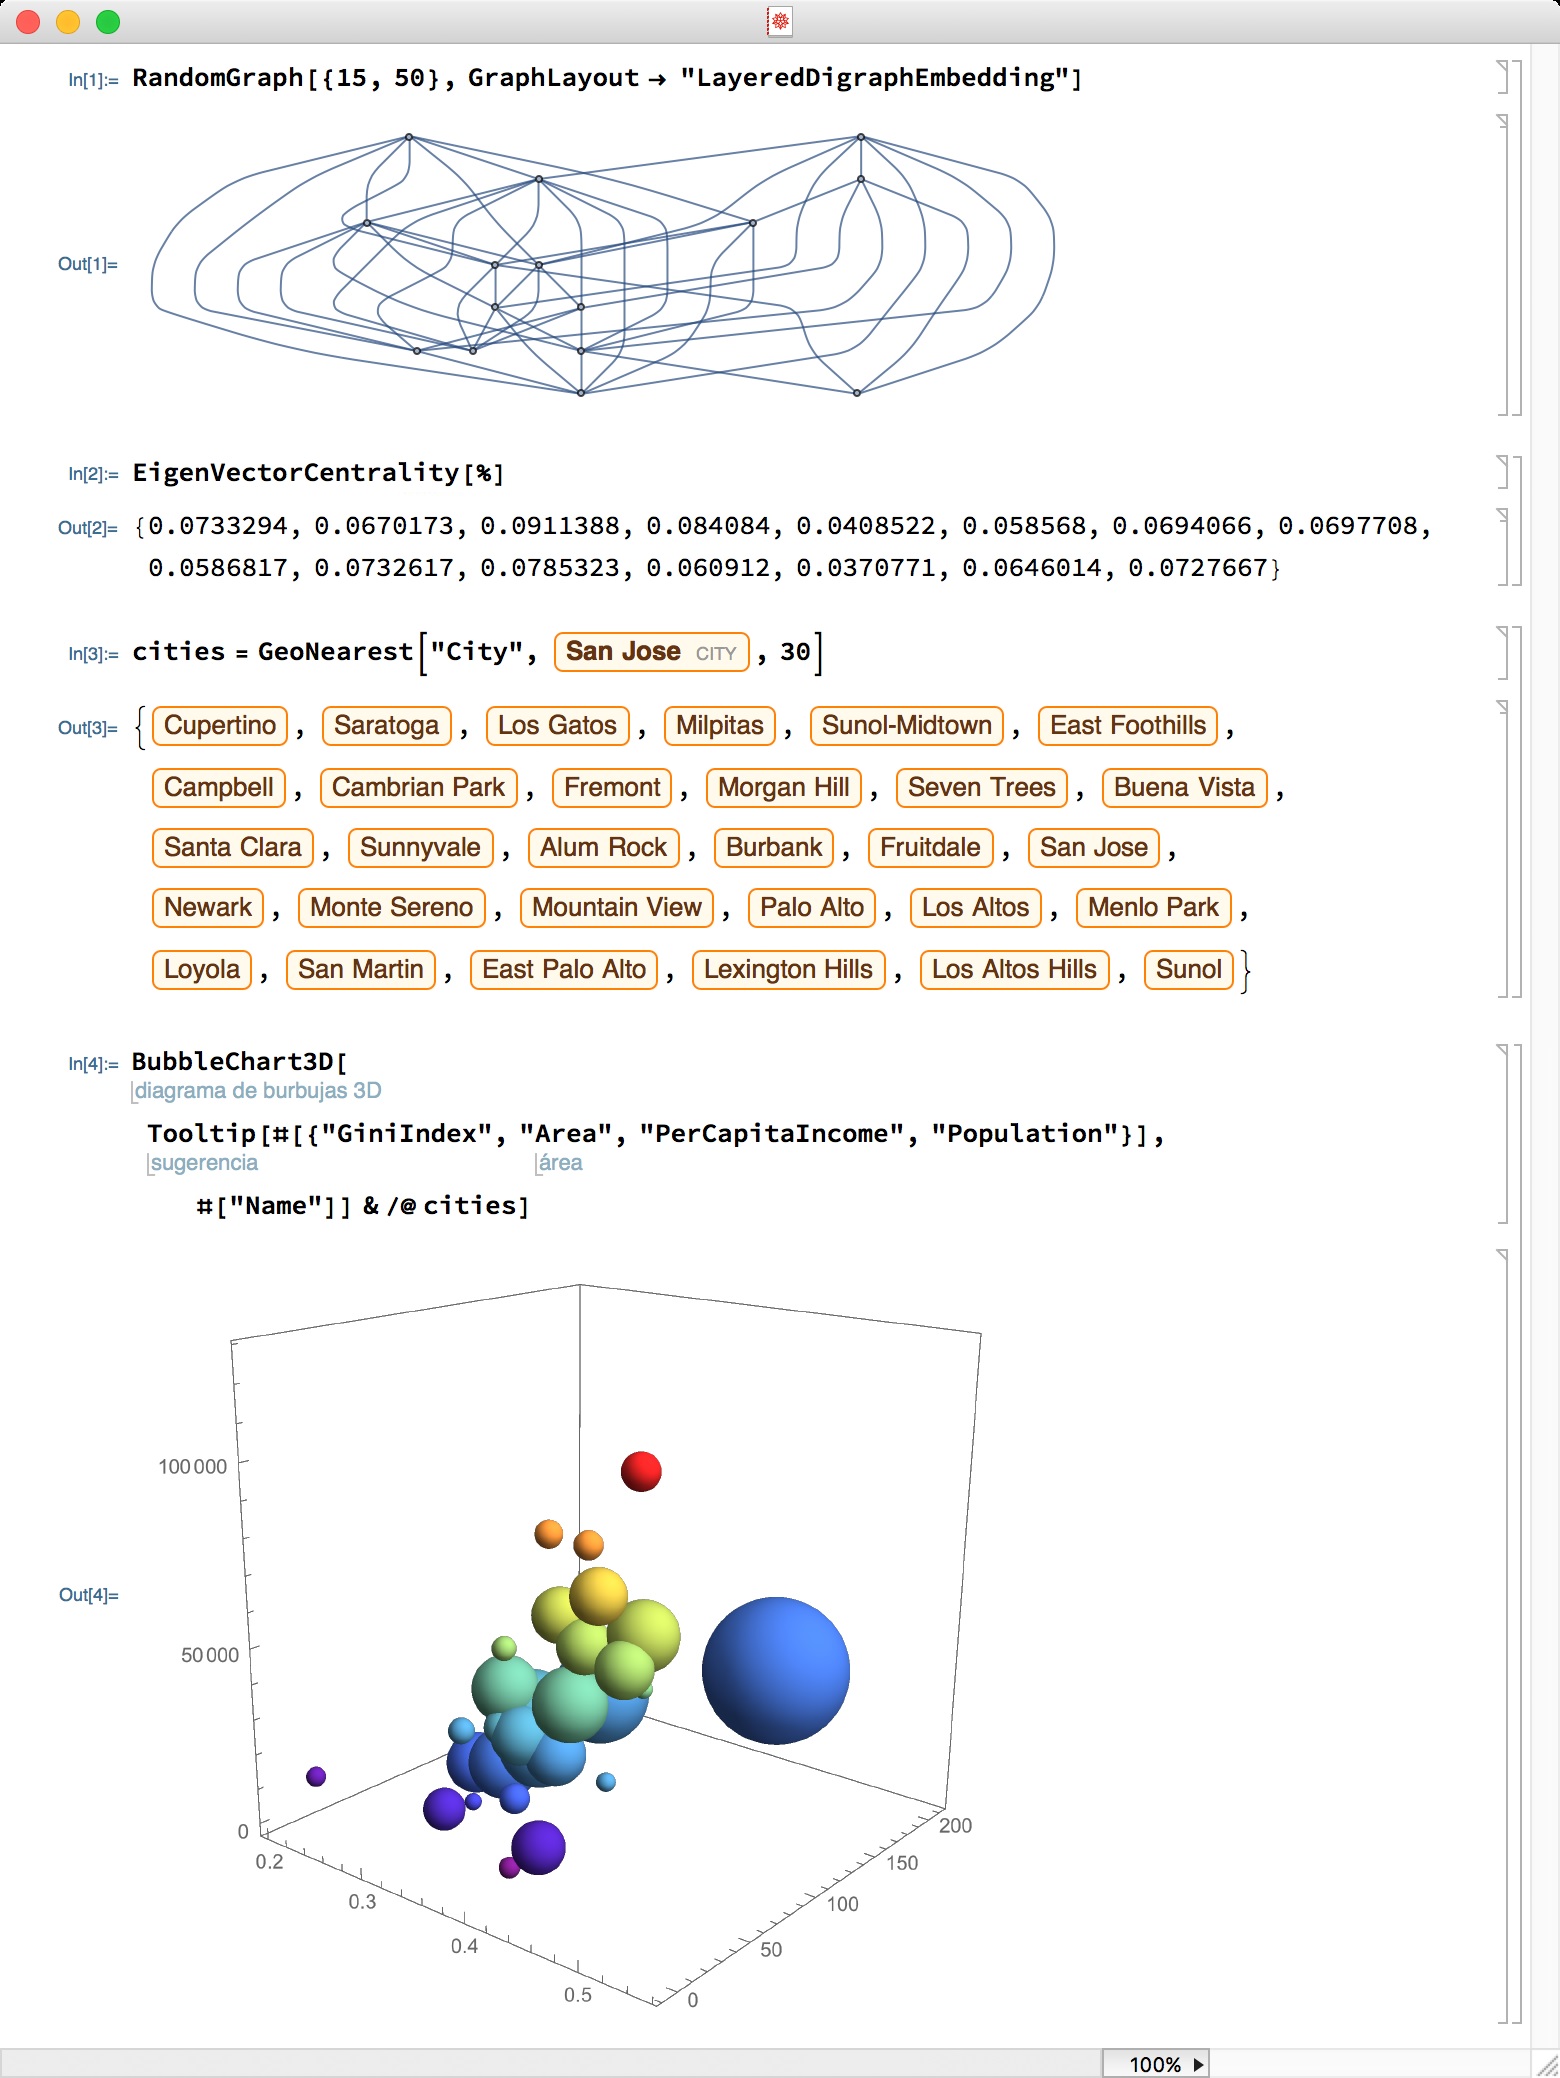
Task: Click the Palo Alto entity button
Action: (812, 907)
